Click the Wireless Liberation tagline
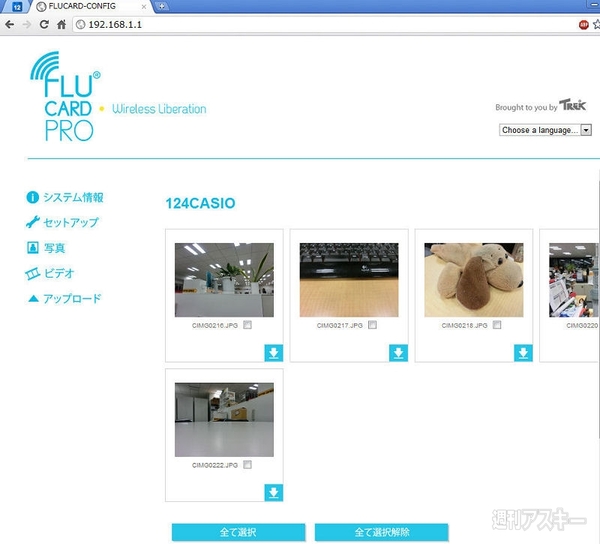Screen dimensions: 600x544 click(159, 109)
